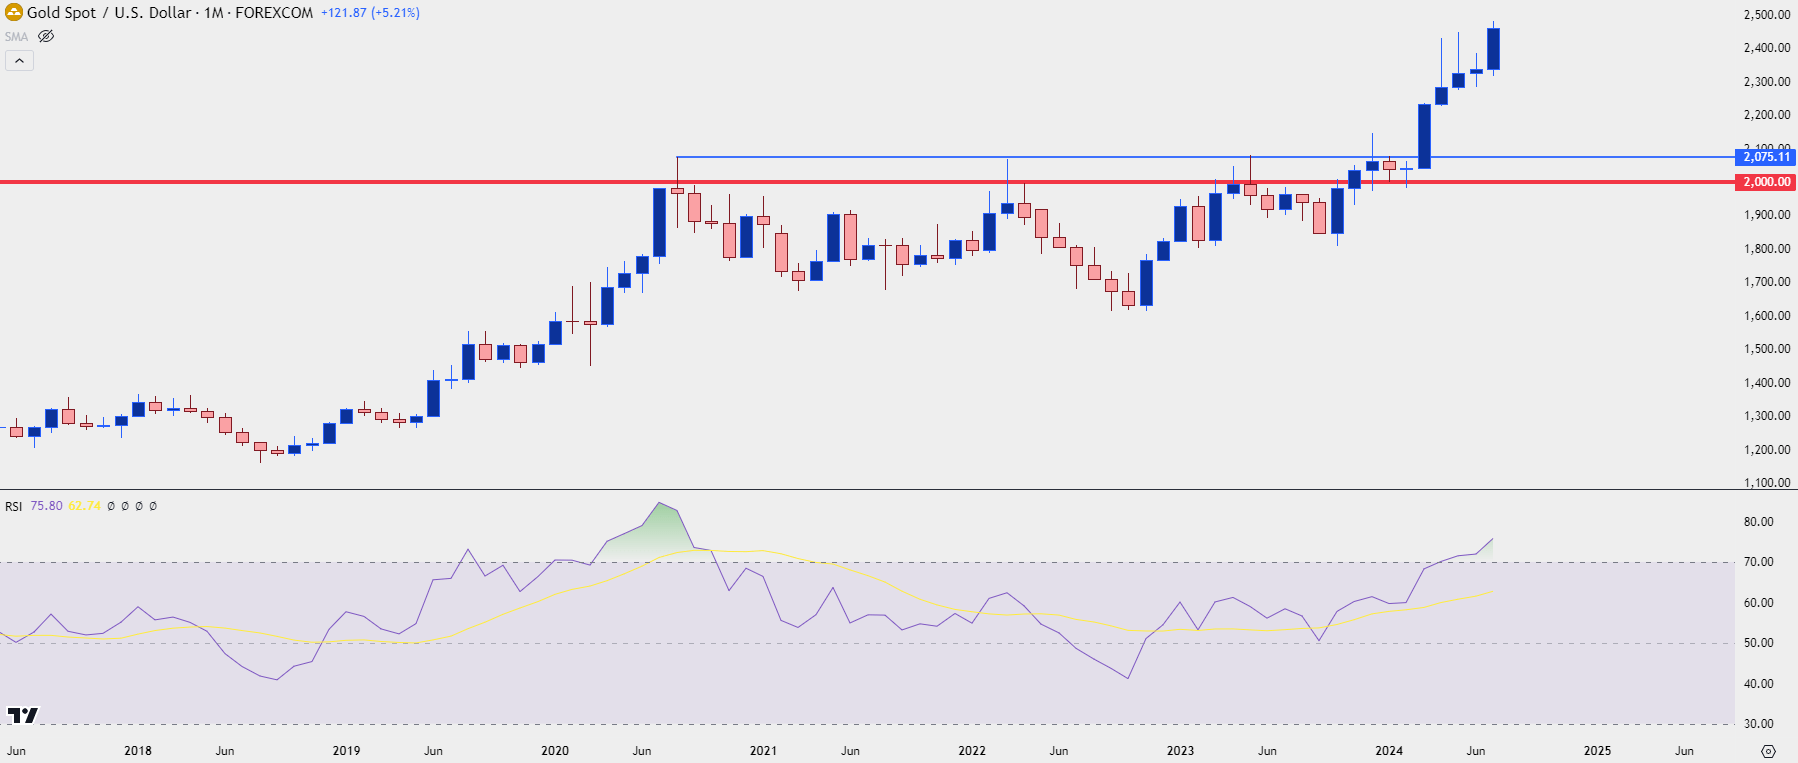Select the 2,000.00 red price label
The height and width of the screenshot is (763, 1798).
click(x=1766, y=182)
